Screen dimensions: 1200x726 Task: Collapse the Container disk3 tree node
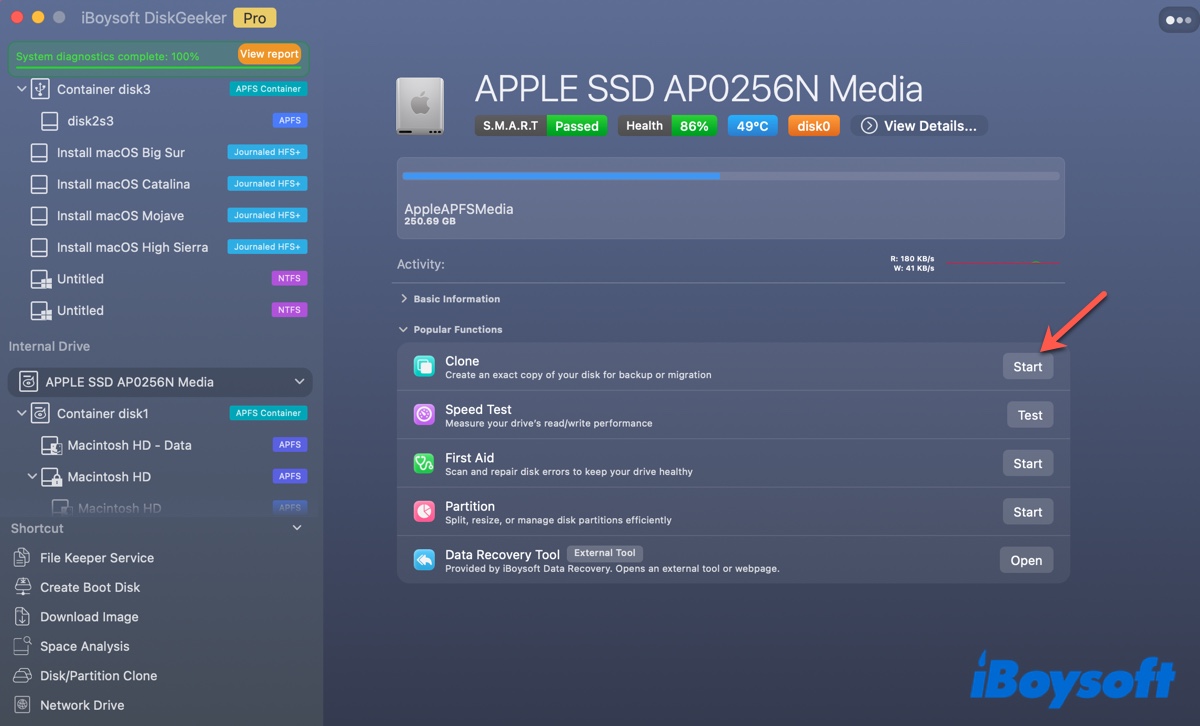coord(21,89)
